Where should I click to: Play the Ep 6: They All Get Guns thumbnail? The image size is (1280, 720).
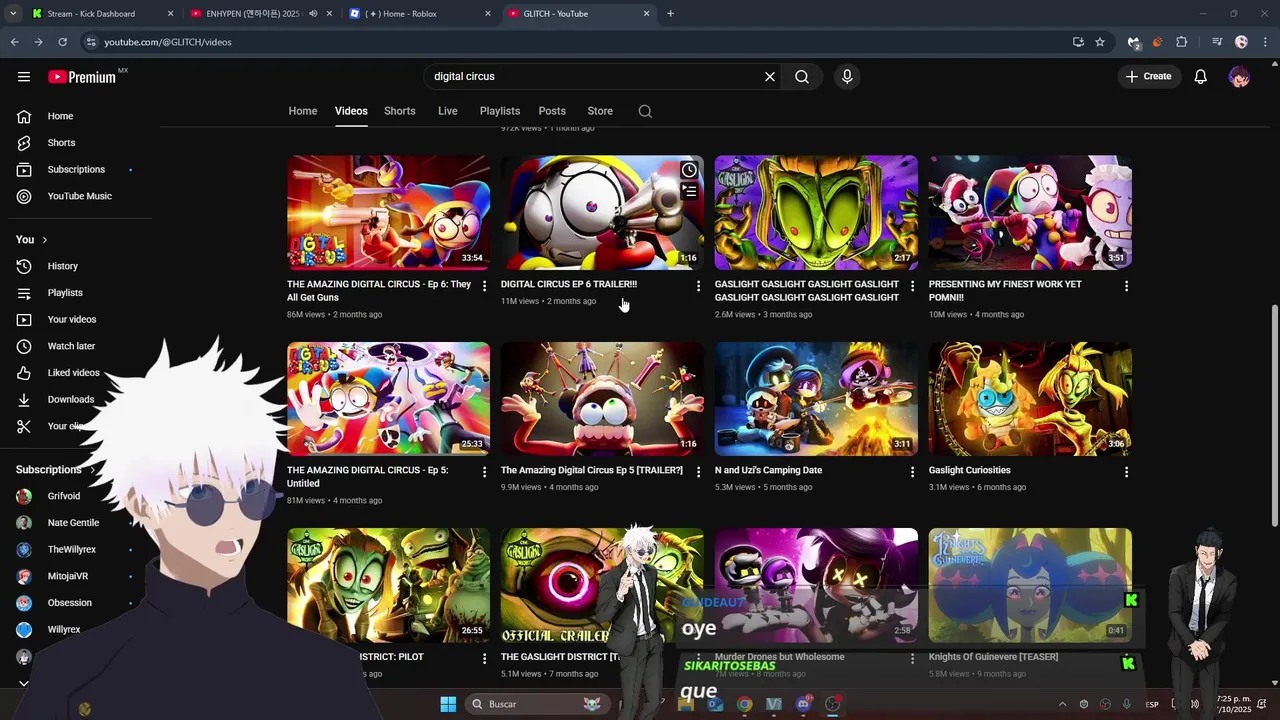pyautogui.click(x=388, y=212)
